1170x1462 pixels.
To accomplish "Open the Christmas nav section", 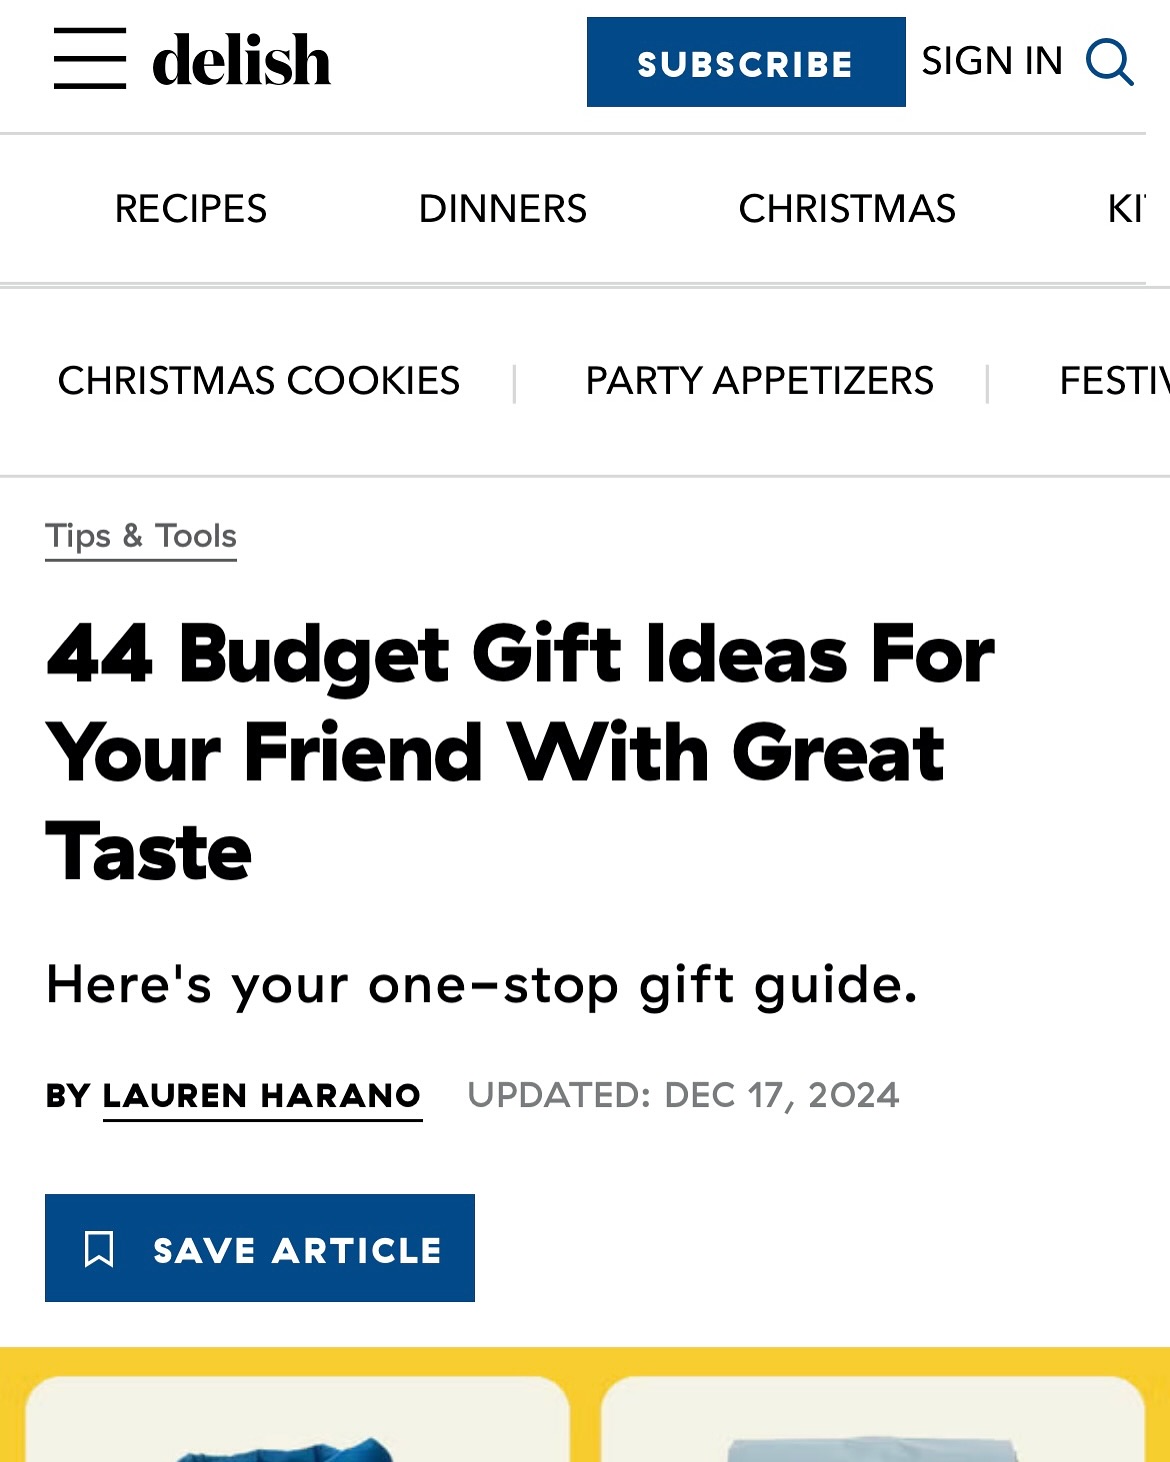I will (x=847, y=208).
